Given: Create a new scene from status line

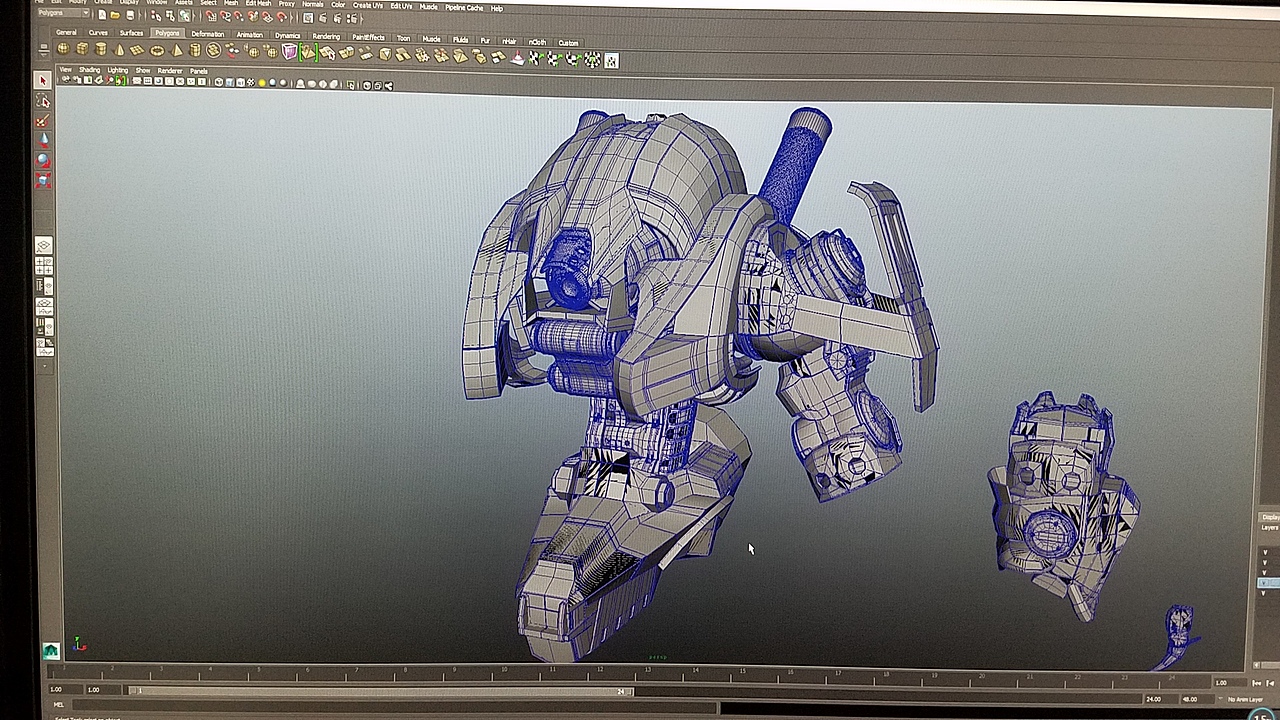Looking at the screenshot, I should tap(103, 15).
